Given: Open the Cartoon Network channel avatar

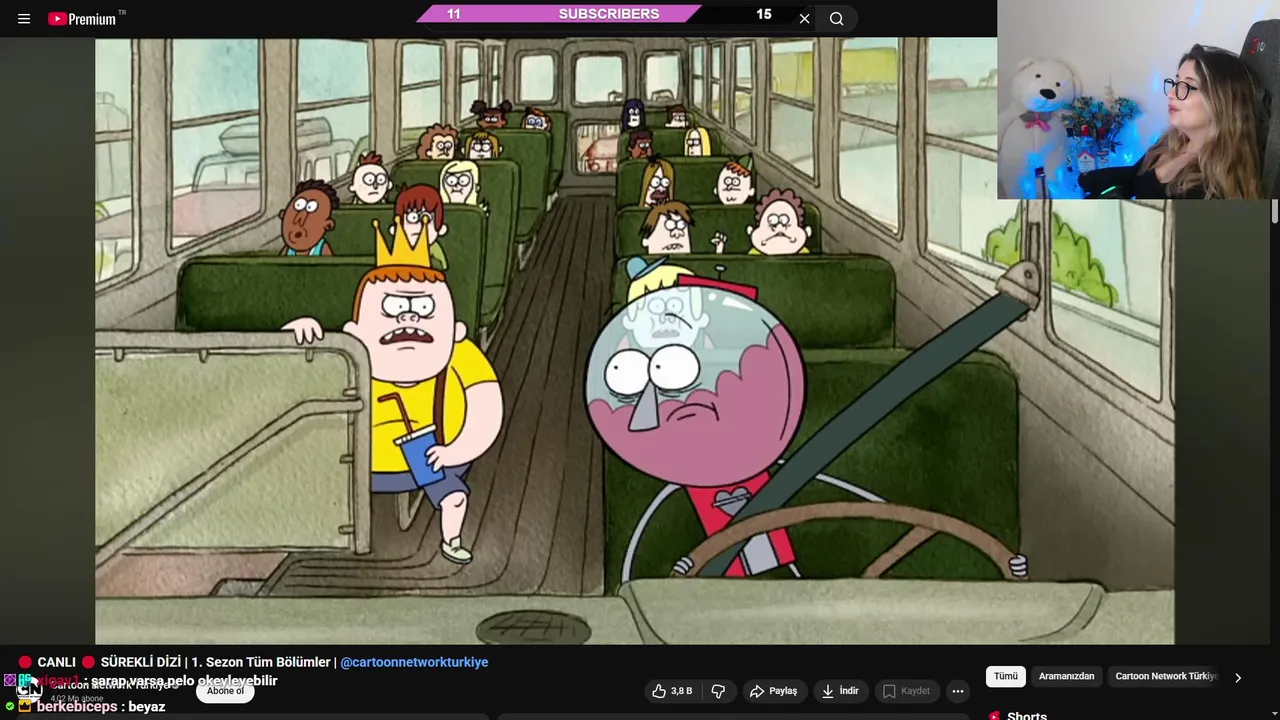Looking at the screenshot, I should coord(29,688).
